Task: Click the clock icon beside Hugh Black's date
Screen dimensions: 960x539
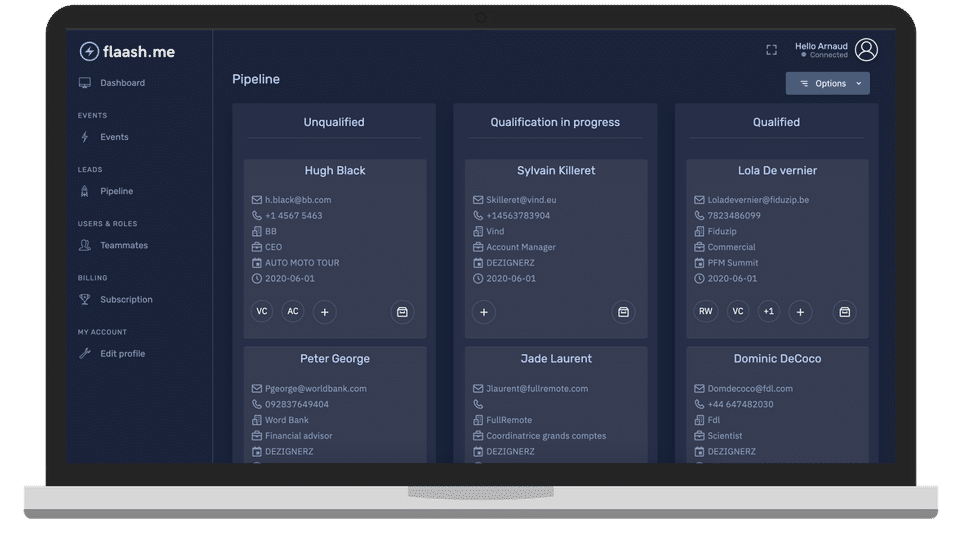Action: (x=257, y=278)
